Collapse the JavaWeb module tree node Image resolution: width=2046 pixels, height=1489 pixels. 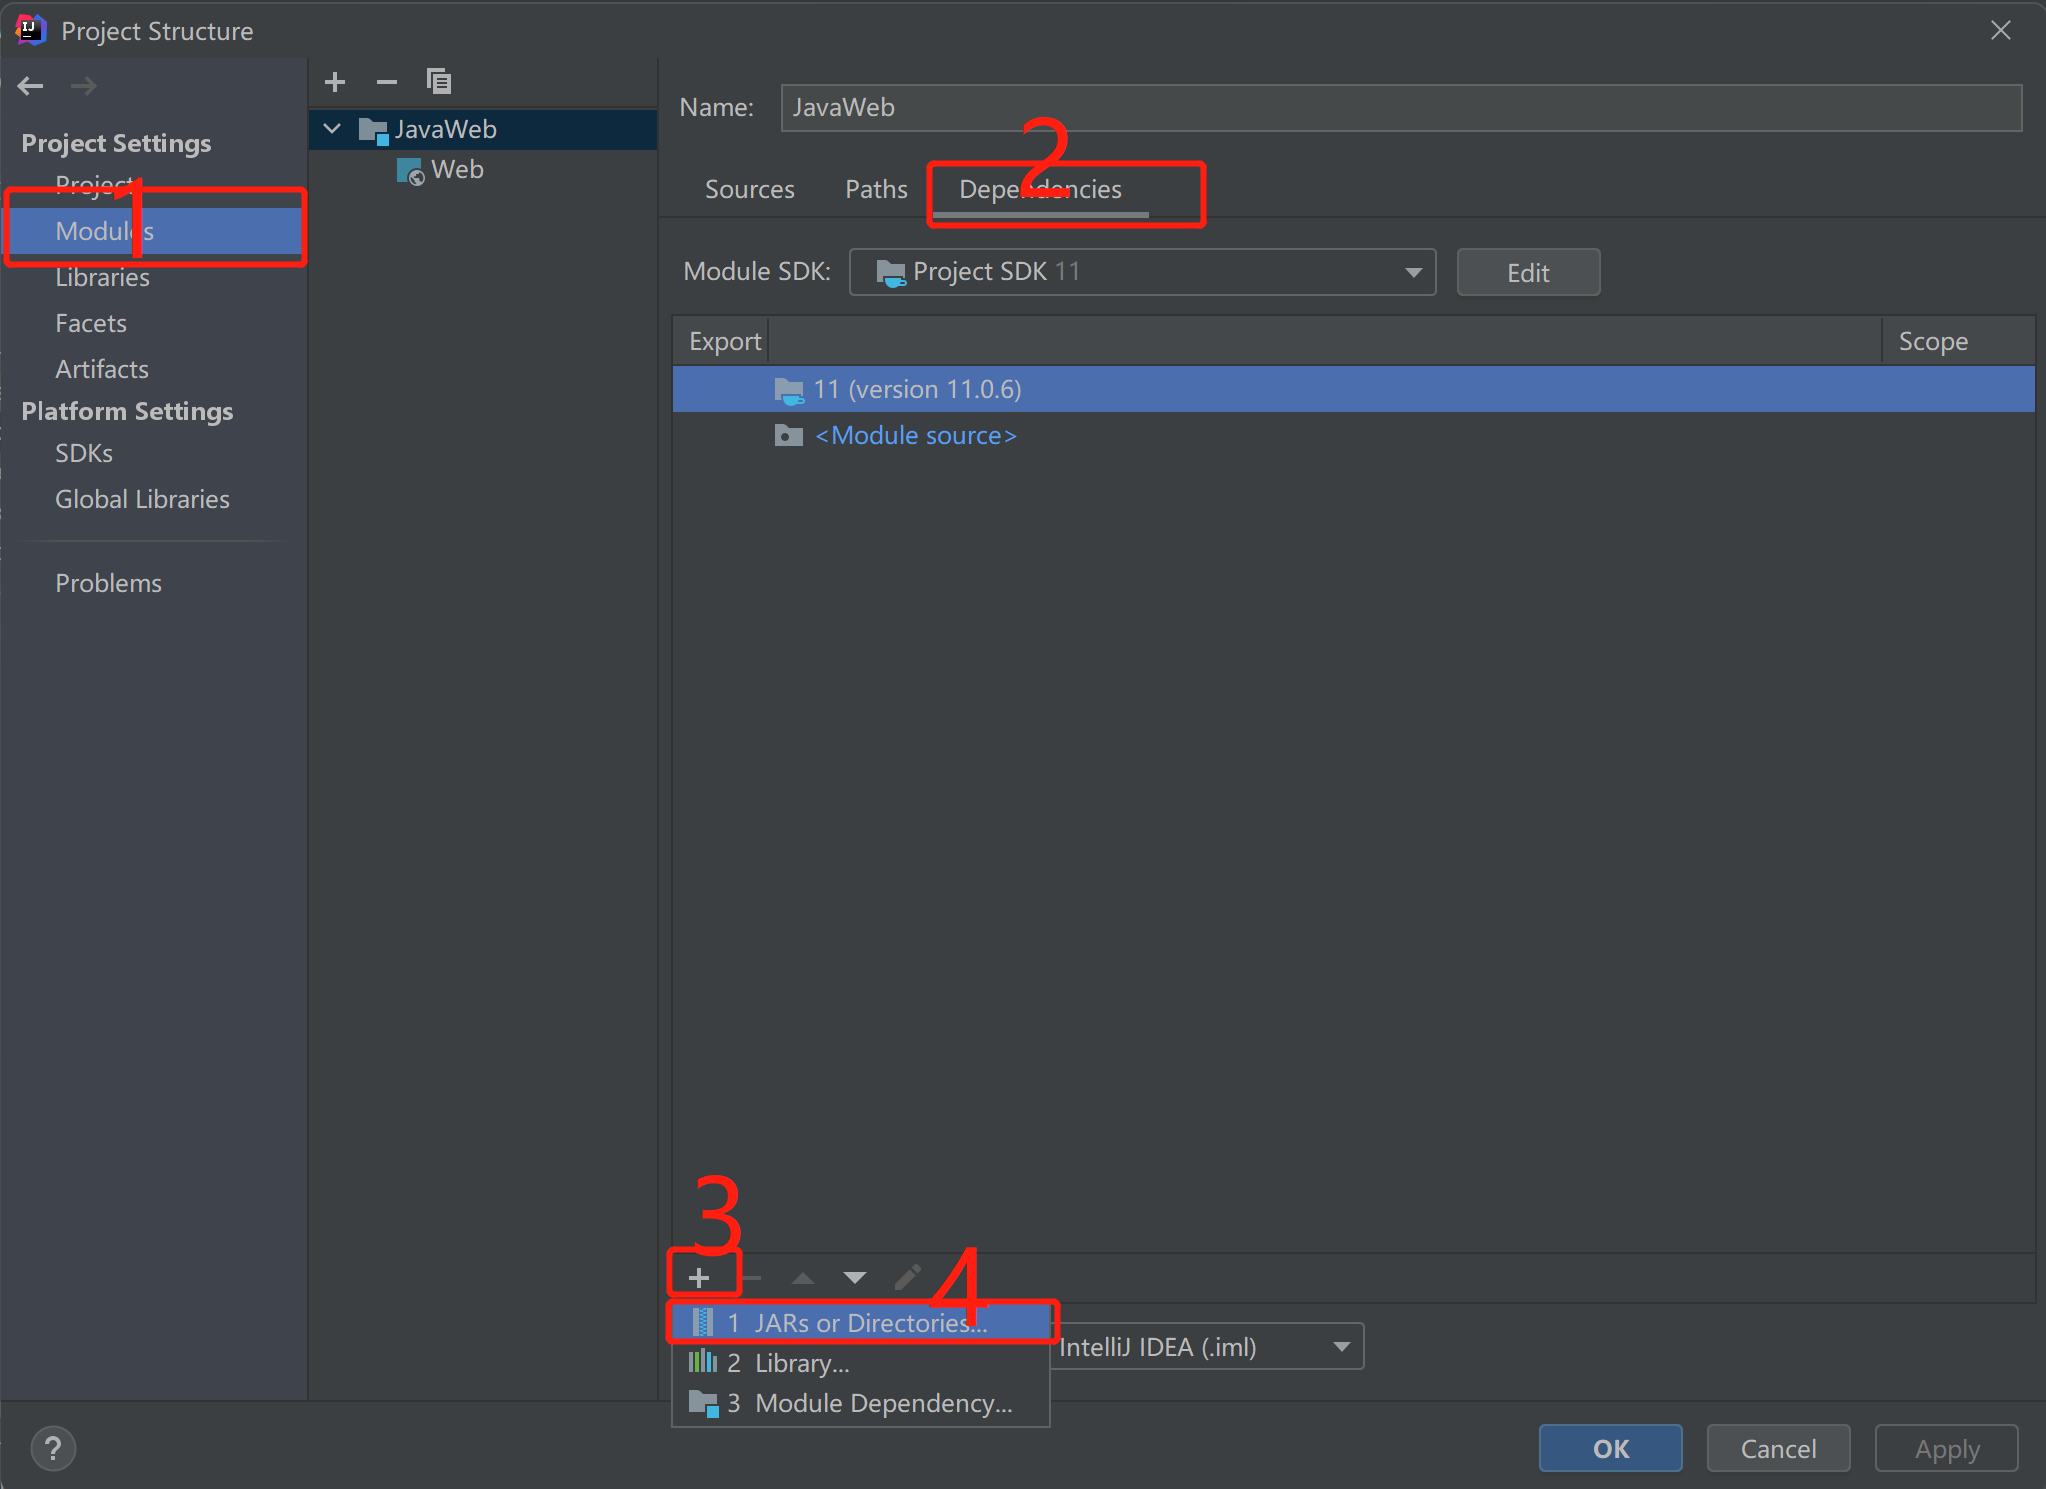click(333, 129)
